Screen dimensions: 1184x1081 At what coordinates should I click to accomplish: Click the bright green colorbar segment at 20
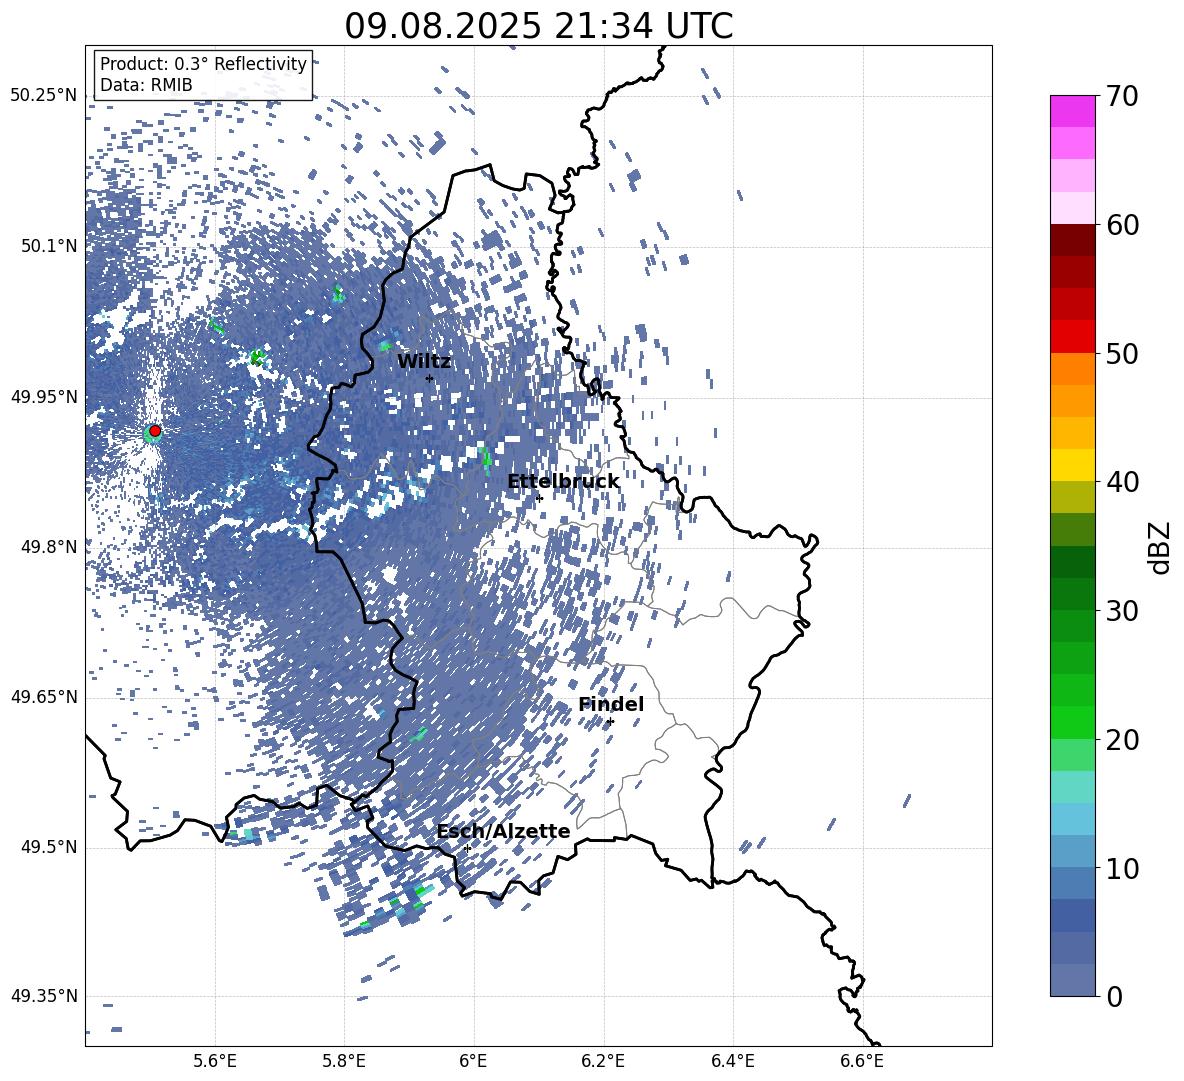1073,722
